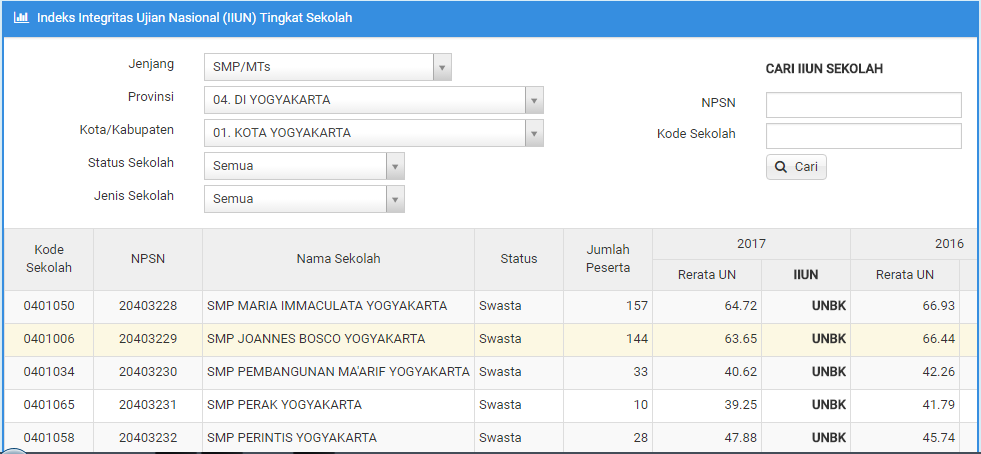Click the Nama Sekolah column header
The height and width of the screenshot is (454, 981).
click(338, 259)
